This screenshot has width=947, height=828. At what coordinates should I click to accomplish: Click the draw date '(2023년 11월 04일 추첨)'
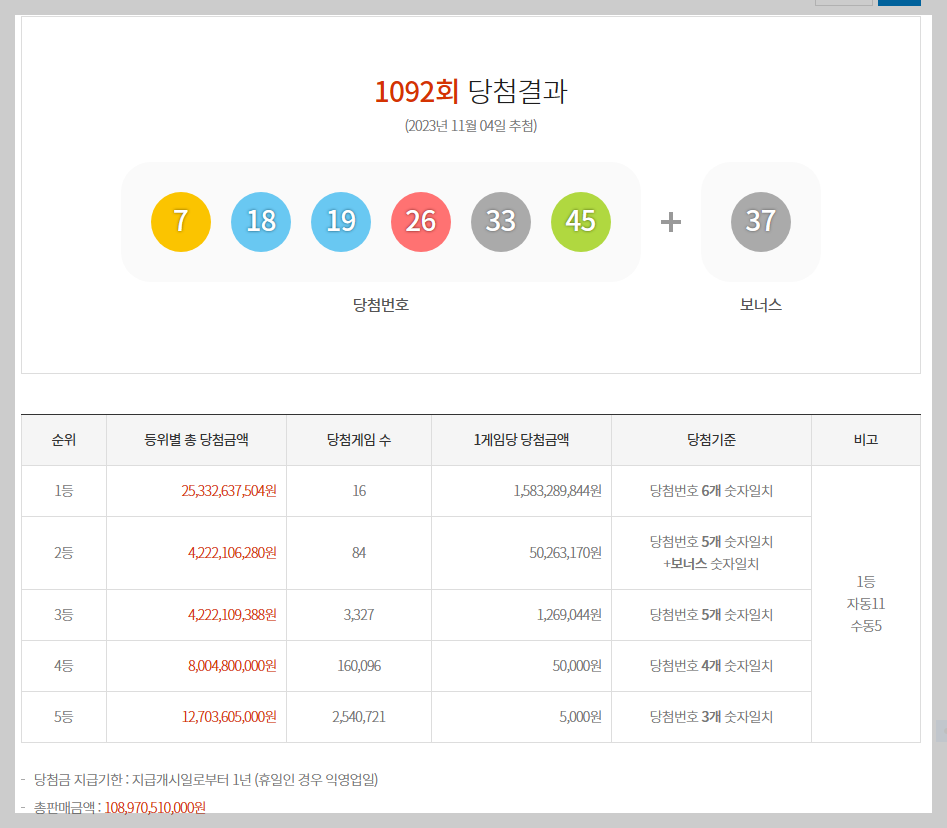[x=471, y=126]
